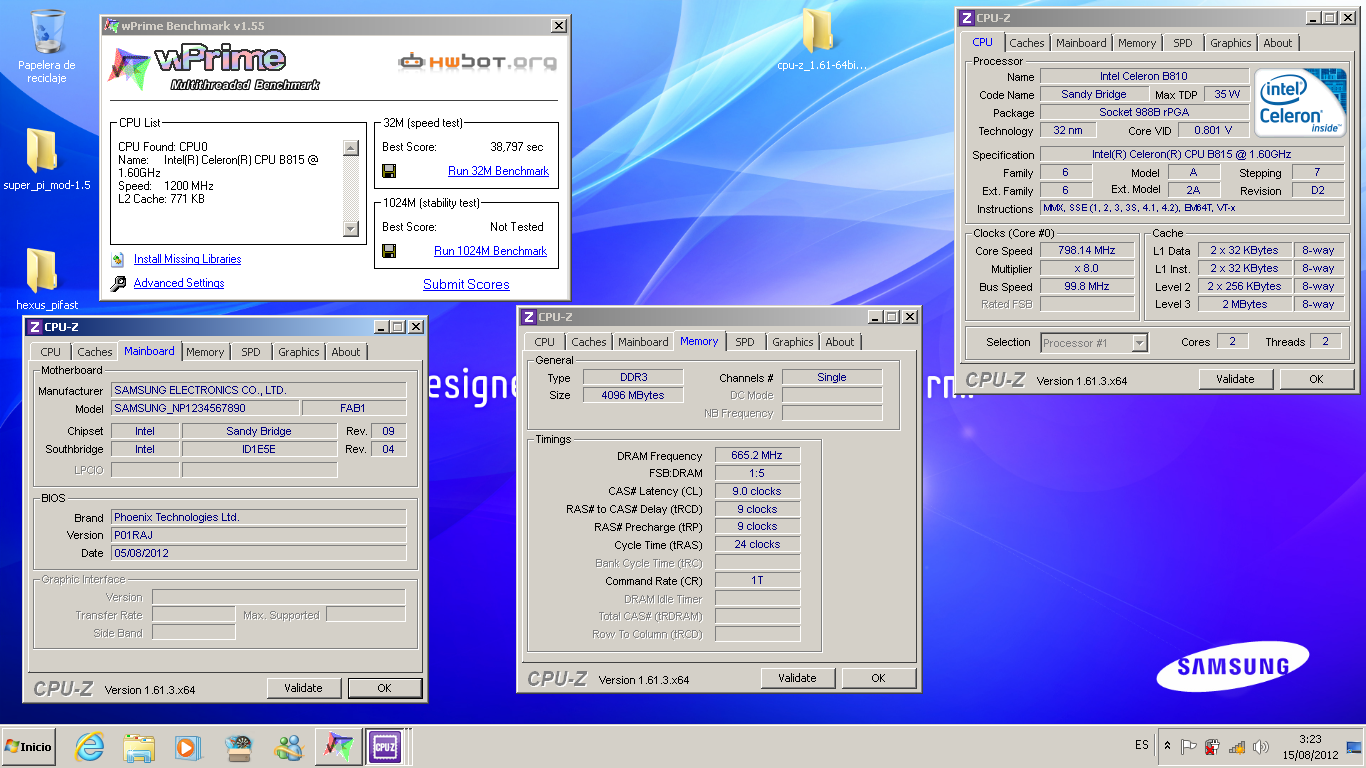This screenshot has height=768, width=1366.
Task: Select SPD tab in top-right CPU-Z window
Action: [x=1183, y=43]
